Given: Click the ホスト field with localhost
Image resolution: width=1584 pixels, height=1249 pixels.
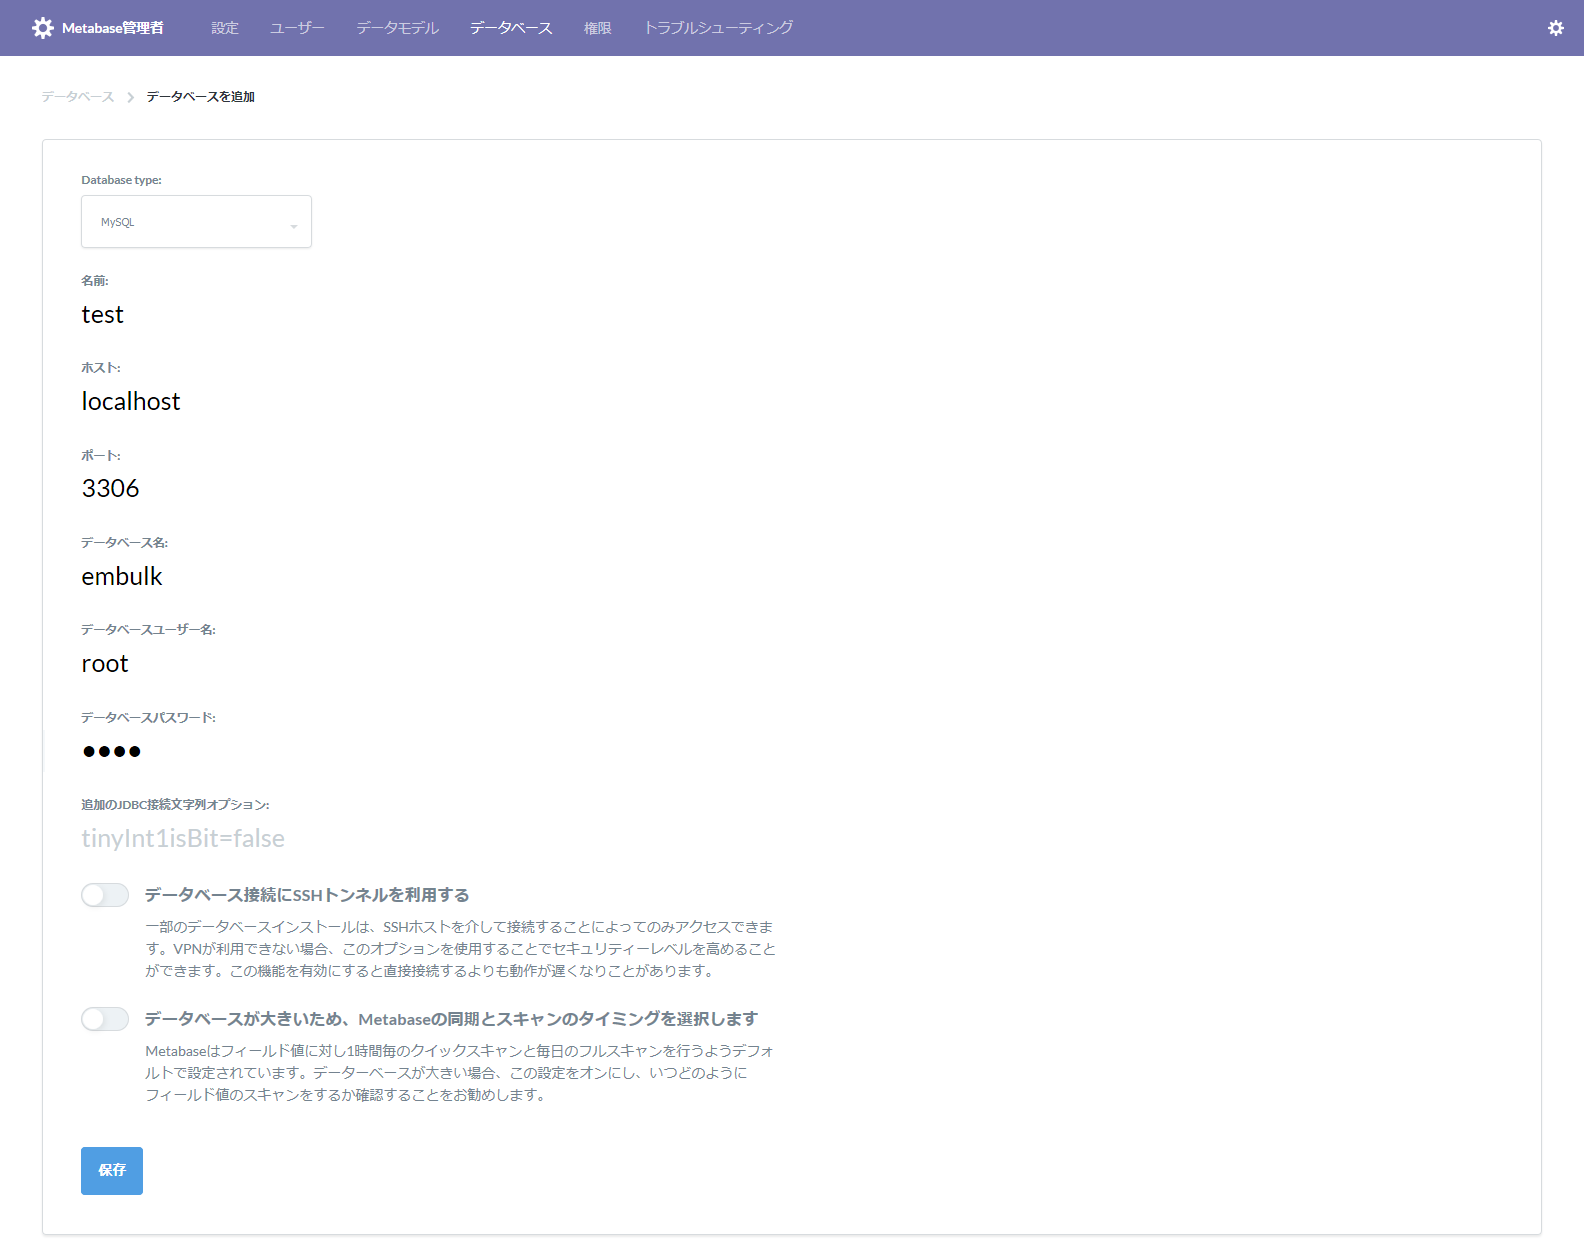Looking at the screenshot, I should click(430, 401).
